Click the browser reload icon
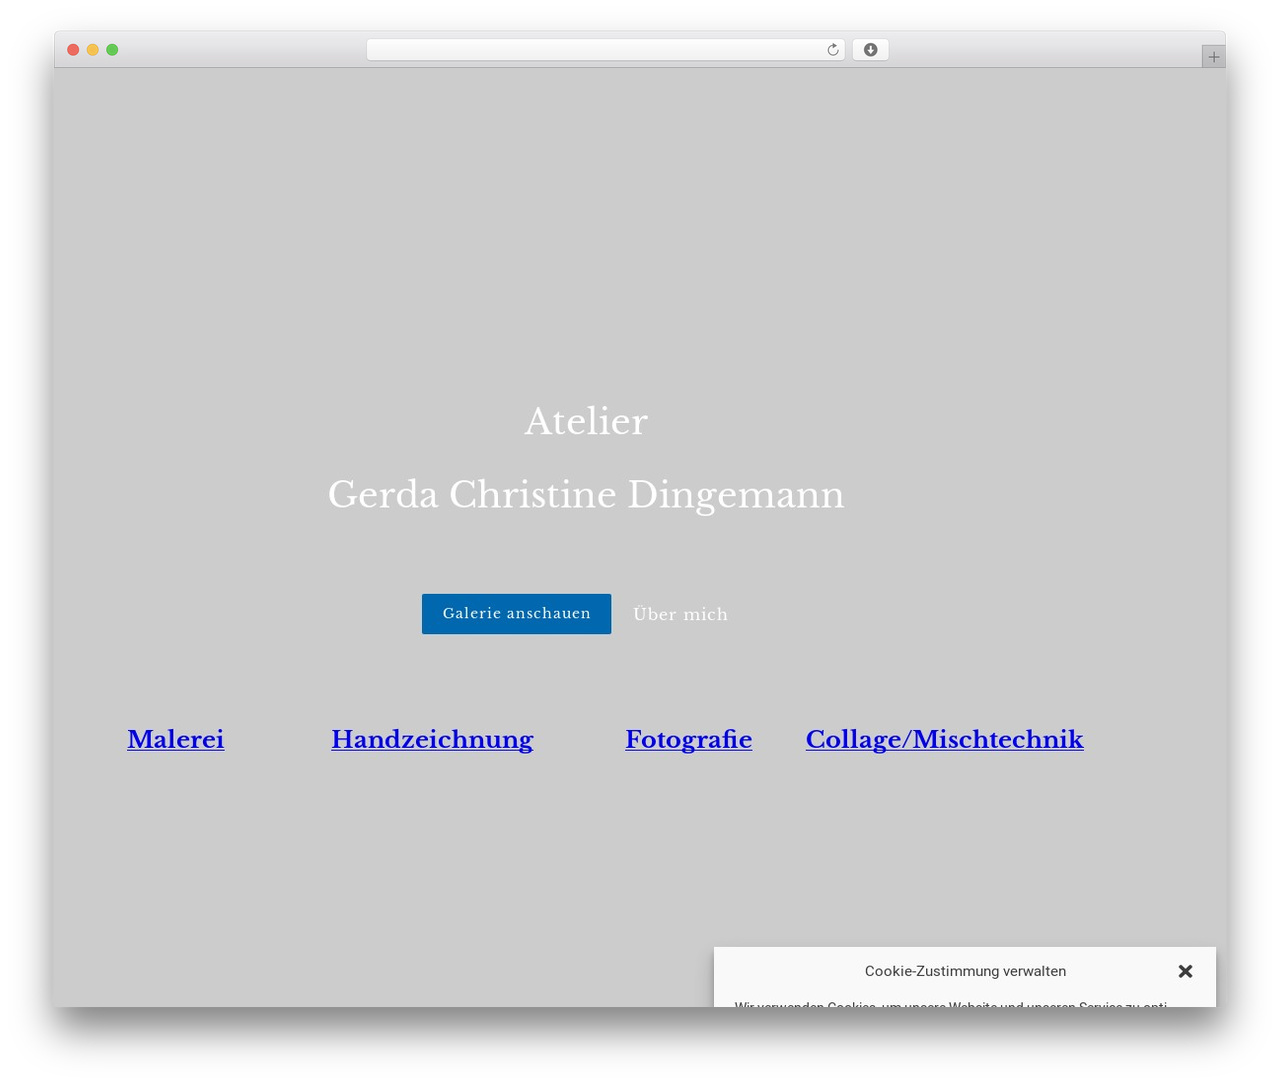This screenshot has width=1280, height=1084. point(832,50)
